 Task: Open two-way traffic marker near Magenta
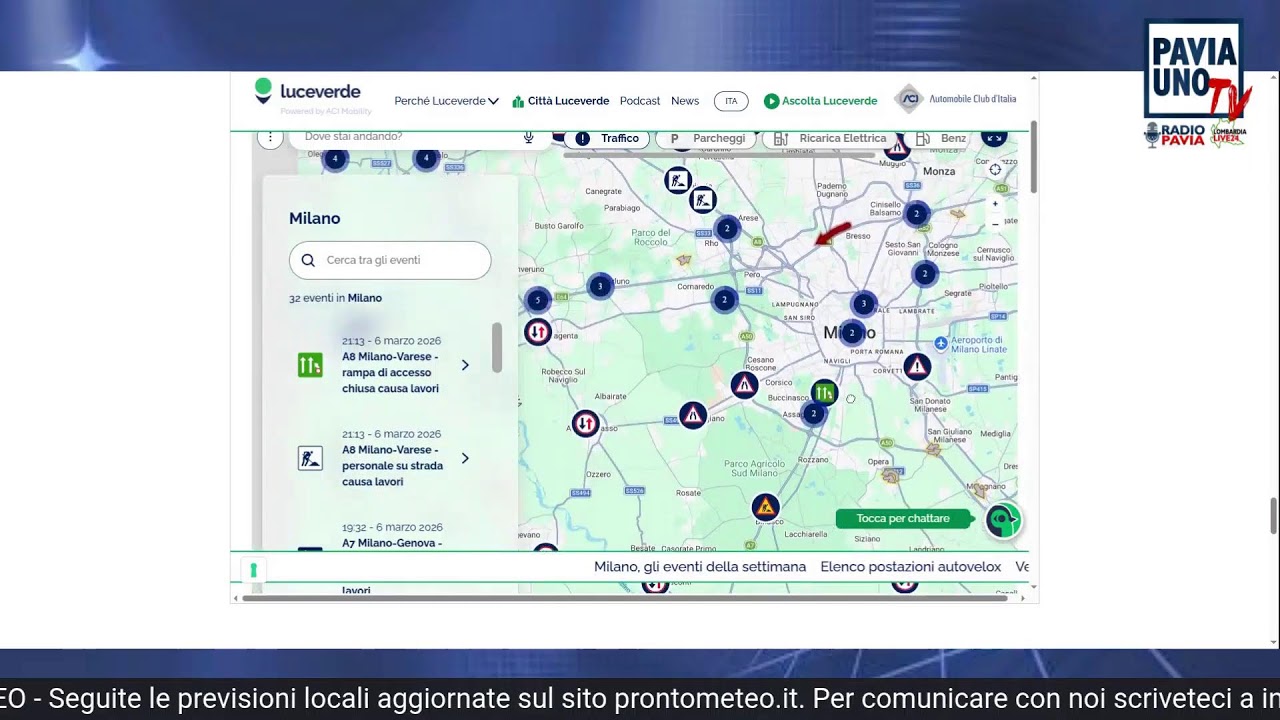click(538, 332)
